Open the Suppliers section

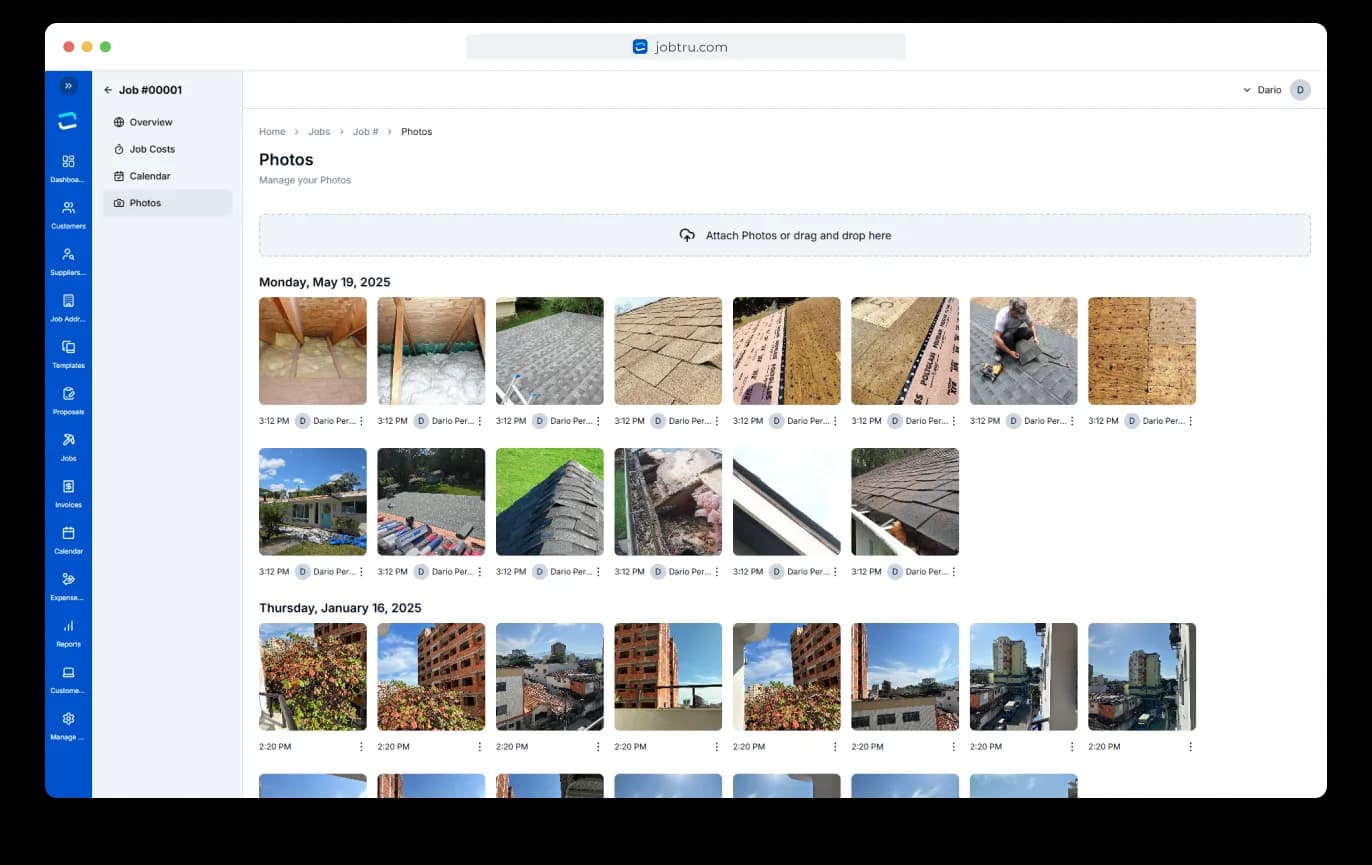point(68,259)
